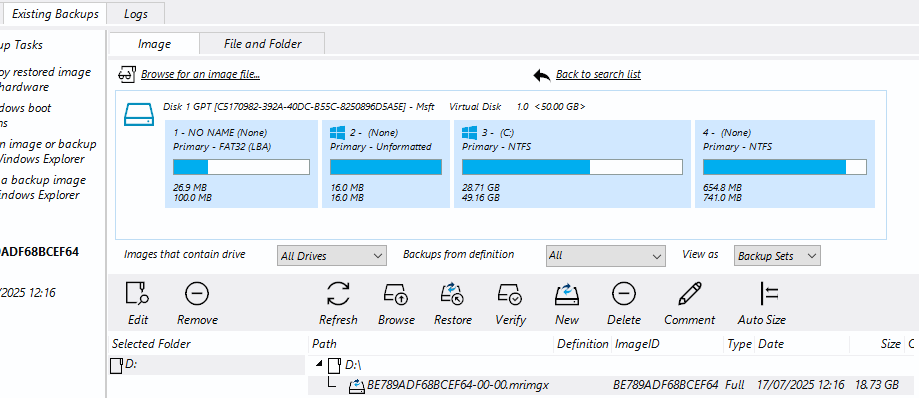Viewport: 919px width, 398px height.
Task: Click Back to search list link
Action: 598,74
